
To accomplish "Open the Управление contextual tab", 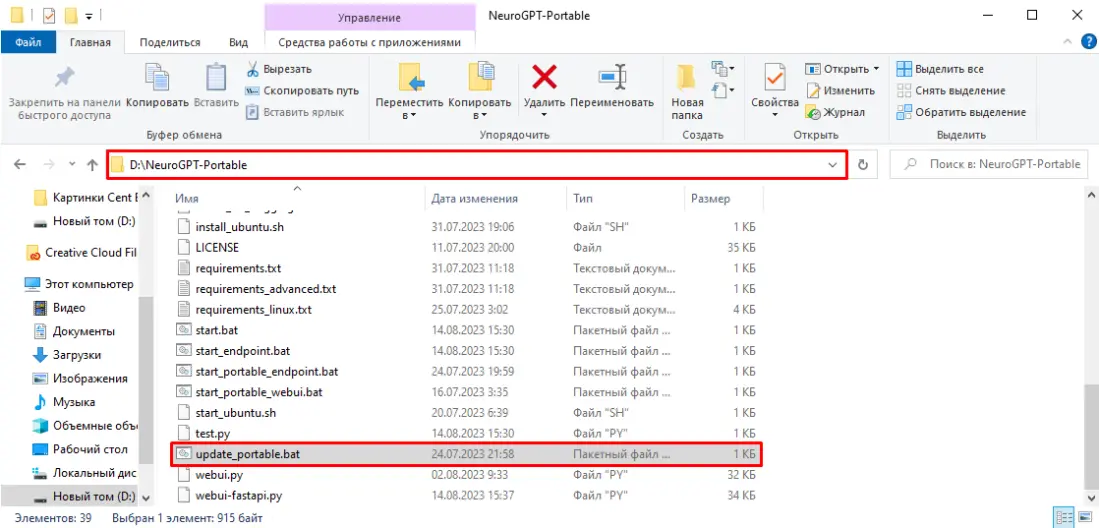I will tap(369, 18).
